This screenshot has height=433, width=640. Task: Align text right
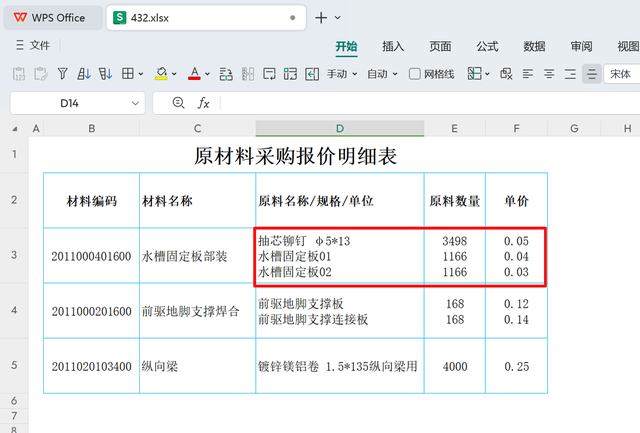(570, 74)
